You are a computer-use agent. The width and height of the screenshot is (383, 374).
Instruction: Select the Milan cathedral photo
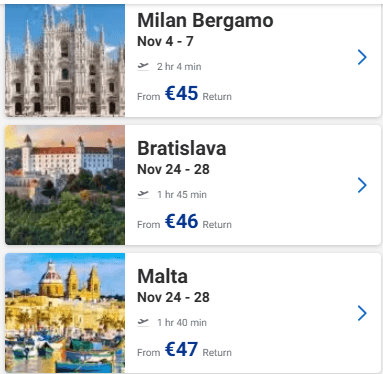point(65,60)
